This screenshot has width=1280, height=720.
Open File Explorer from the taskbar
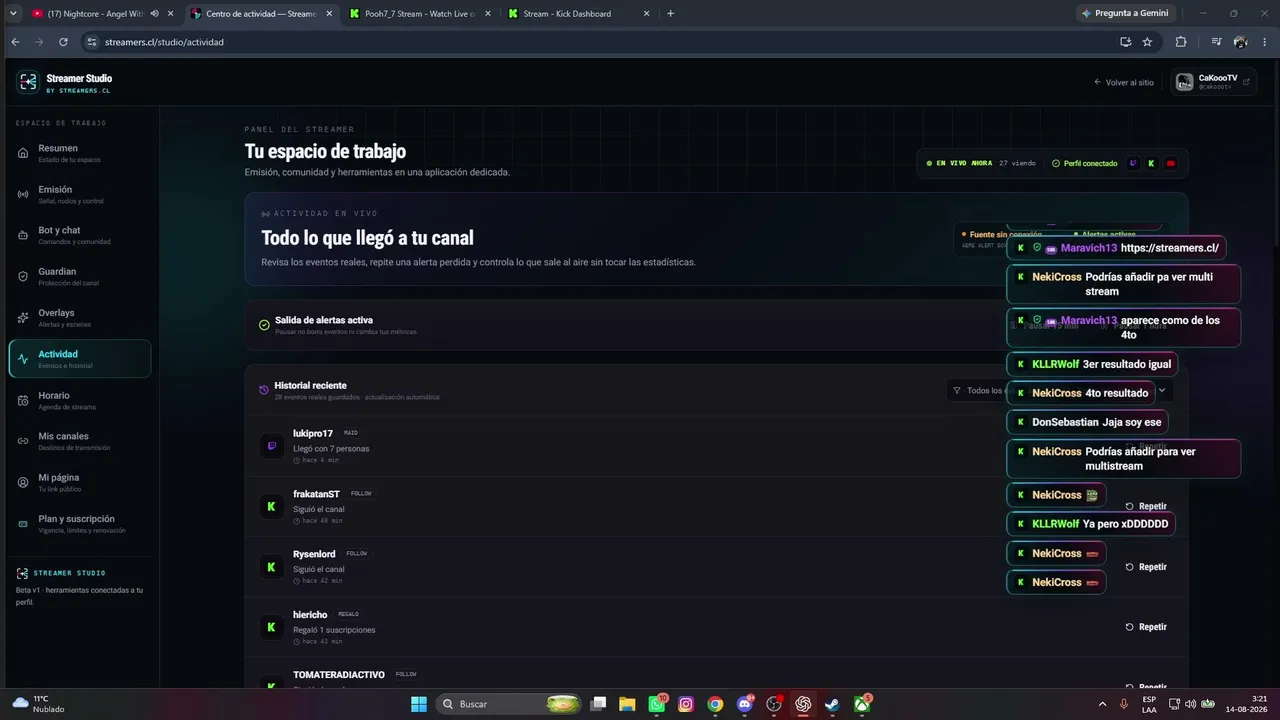click(627, 704)
